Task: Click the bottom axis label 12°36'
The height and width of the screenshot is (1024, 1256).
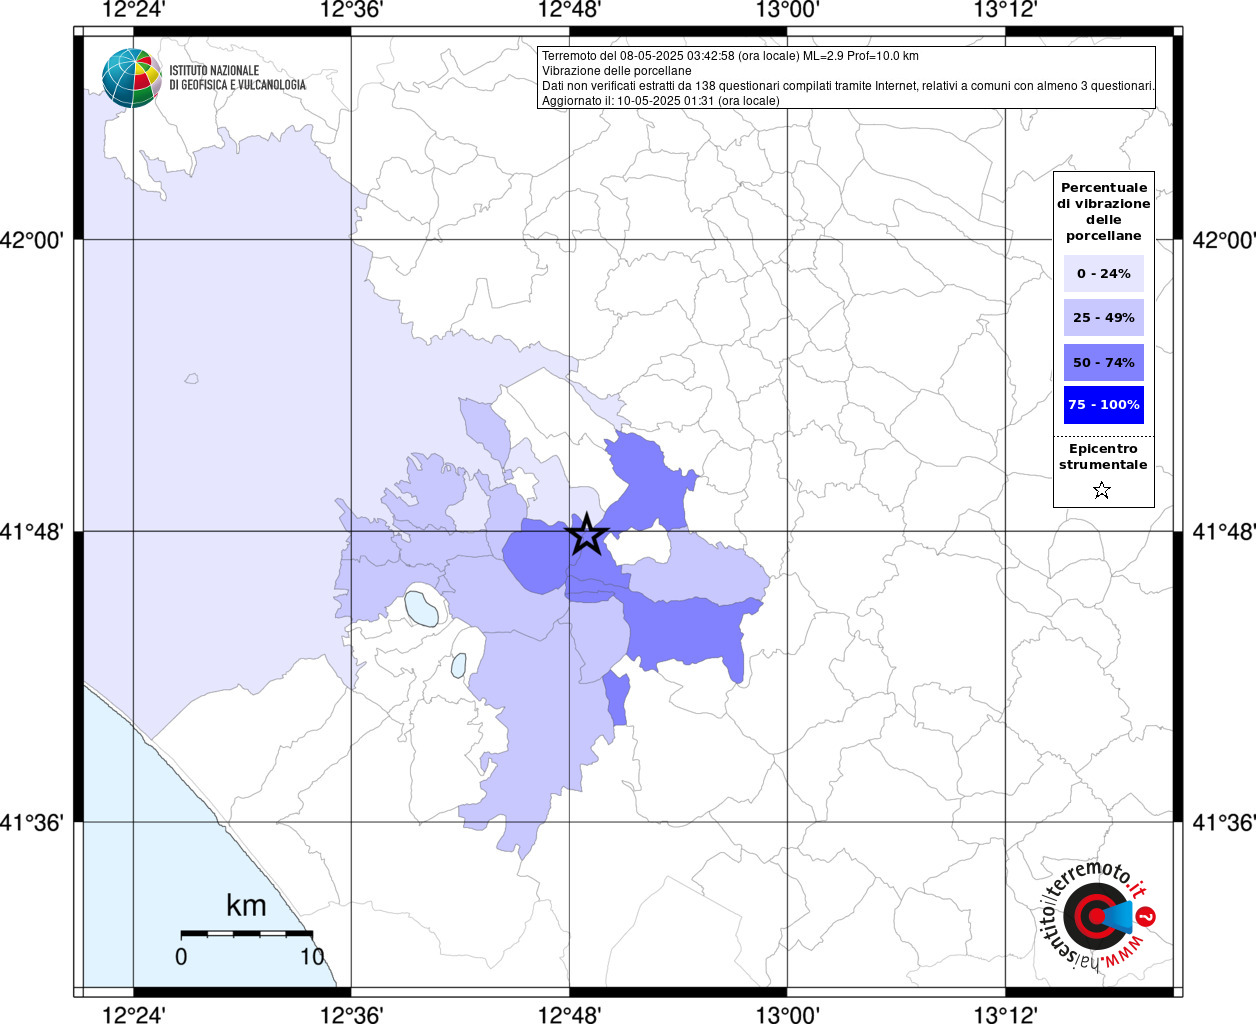Action: [x=352, y=1014]
